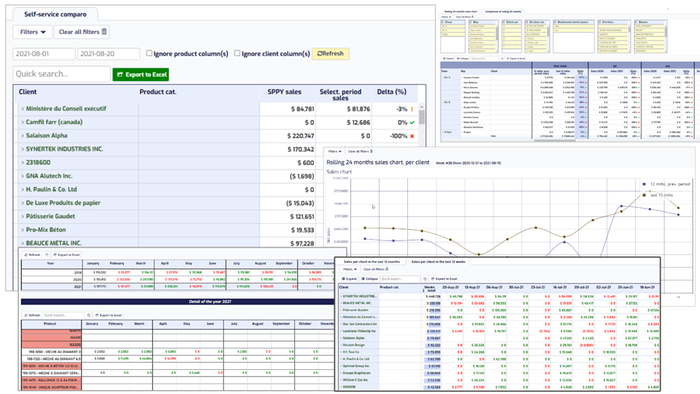Switch to Sales per client last 12 months tab
The width and height of the screenshot is (700, 394).
click(x=371, y=261)
